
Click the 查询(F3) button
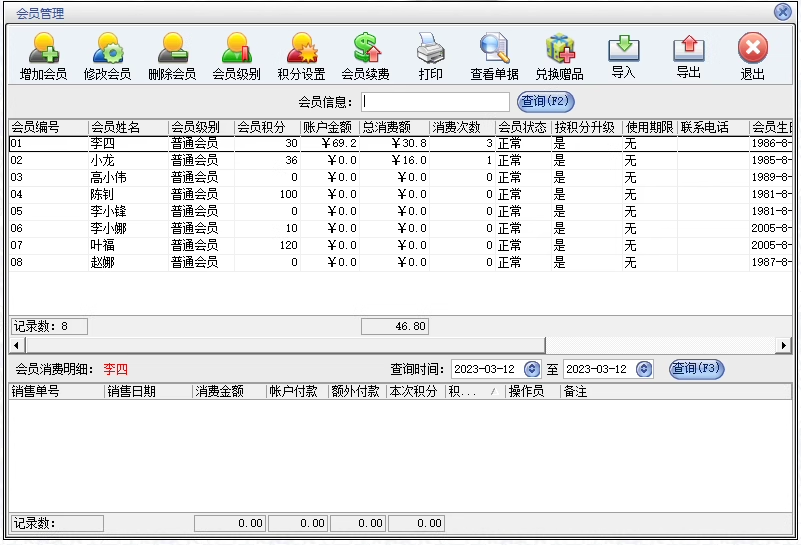(697, 368)
